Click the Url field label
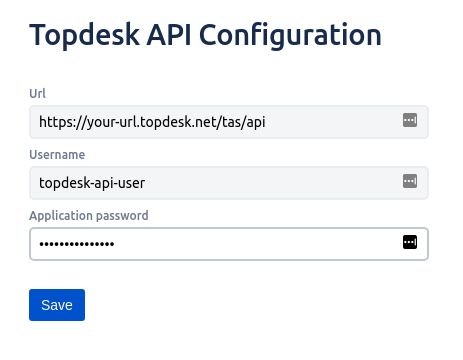The height and width of the screenshot is (360, 463). pos(37,93)
